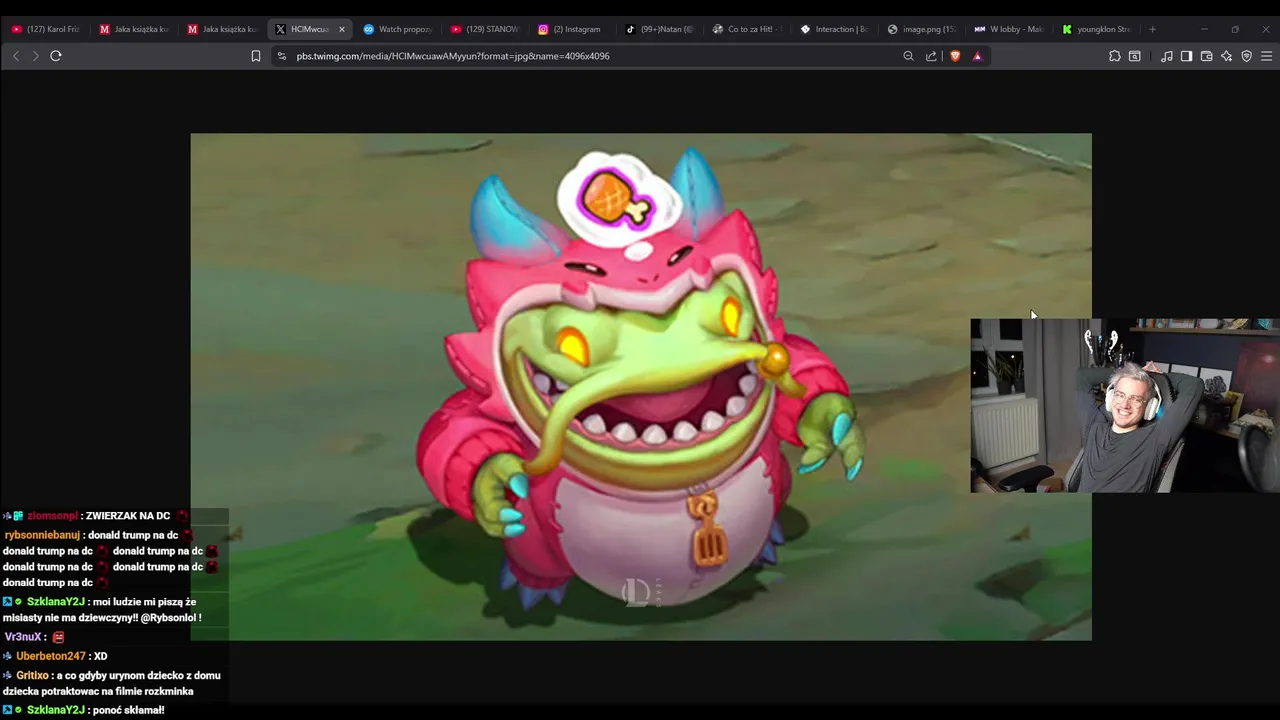Open Leo AI sparkle icon
Image resolution: width=1280 pixels, height=720 pixels.
(x=1226, y=56)
